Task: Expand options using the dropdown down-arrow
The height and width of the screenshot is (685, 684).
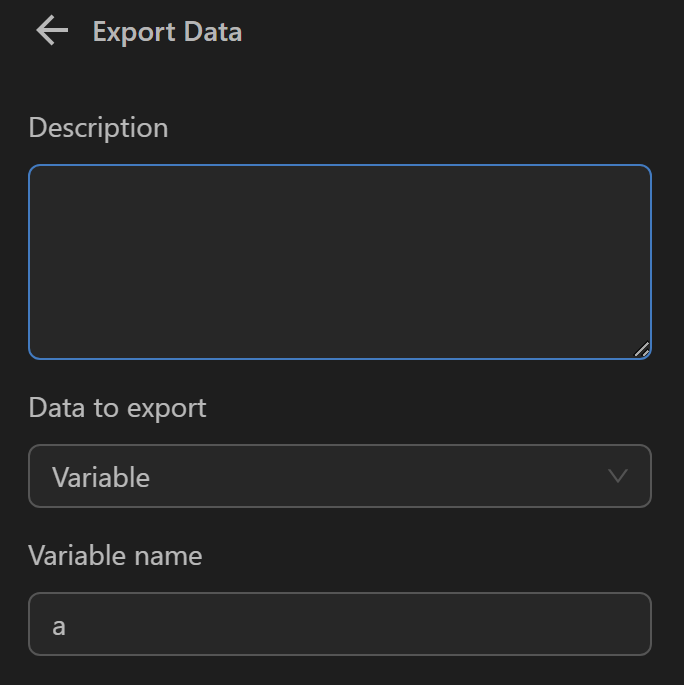Action: pyautogui.click(x=618, y=476)
